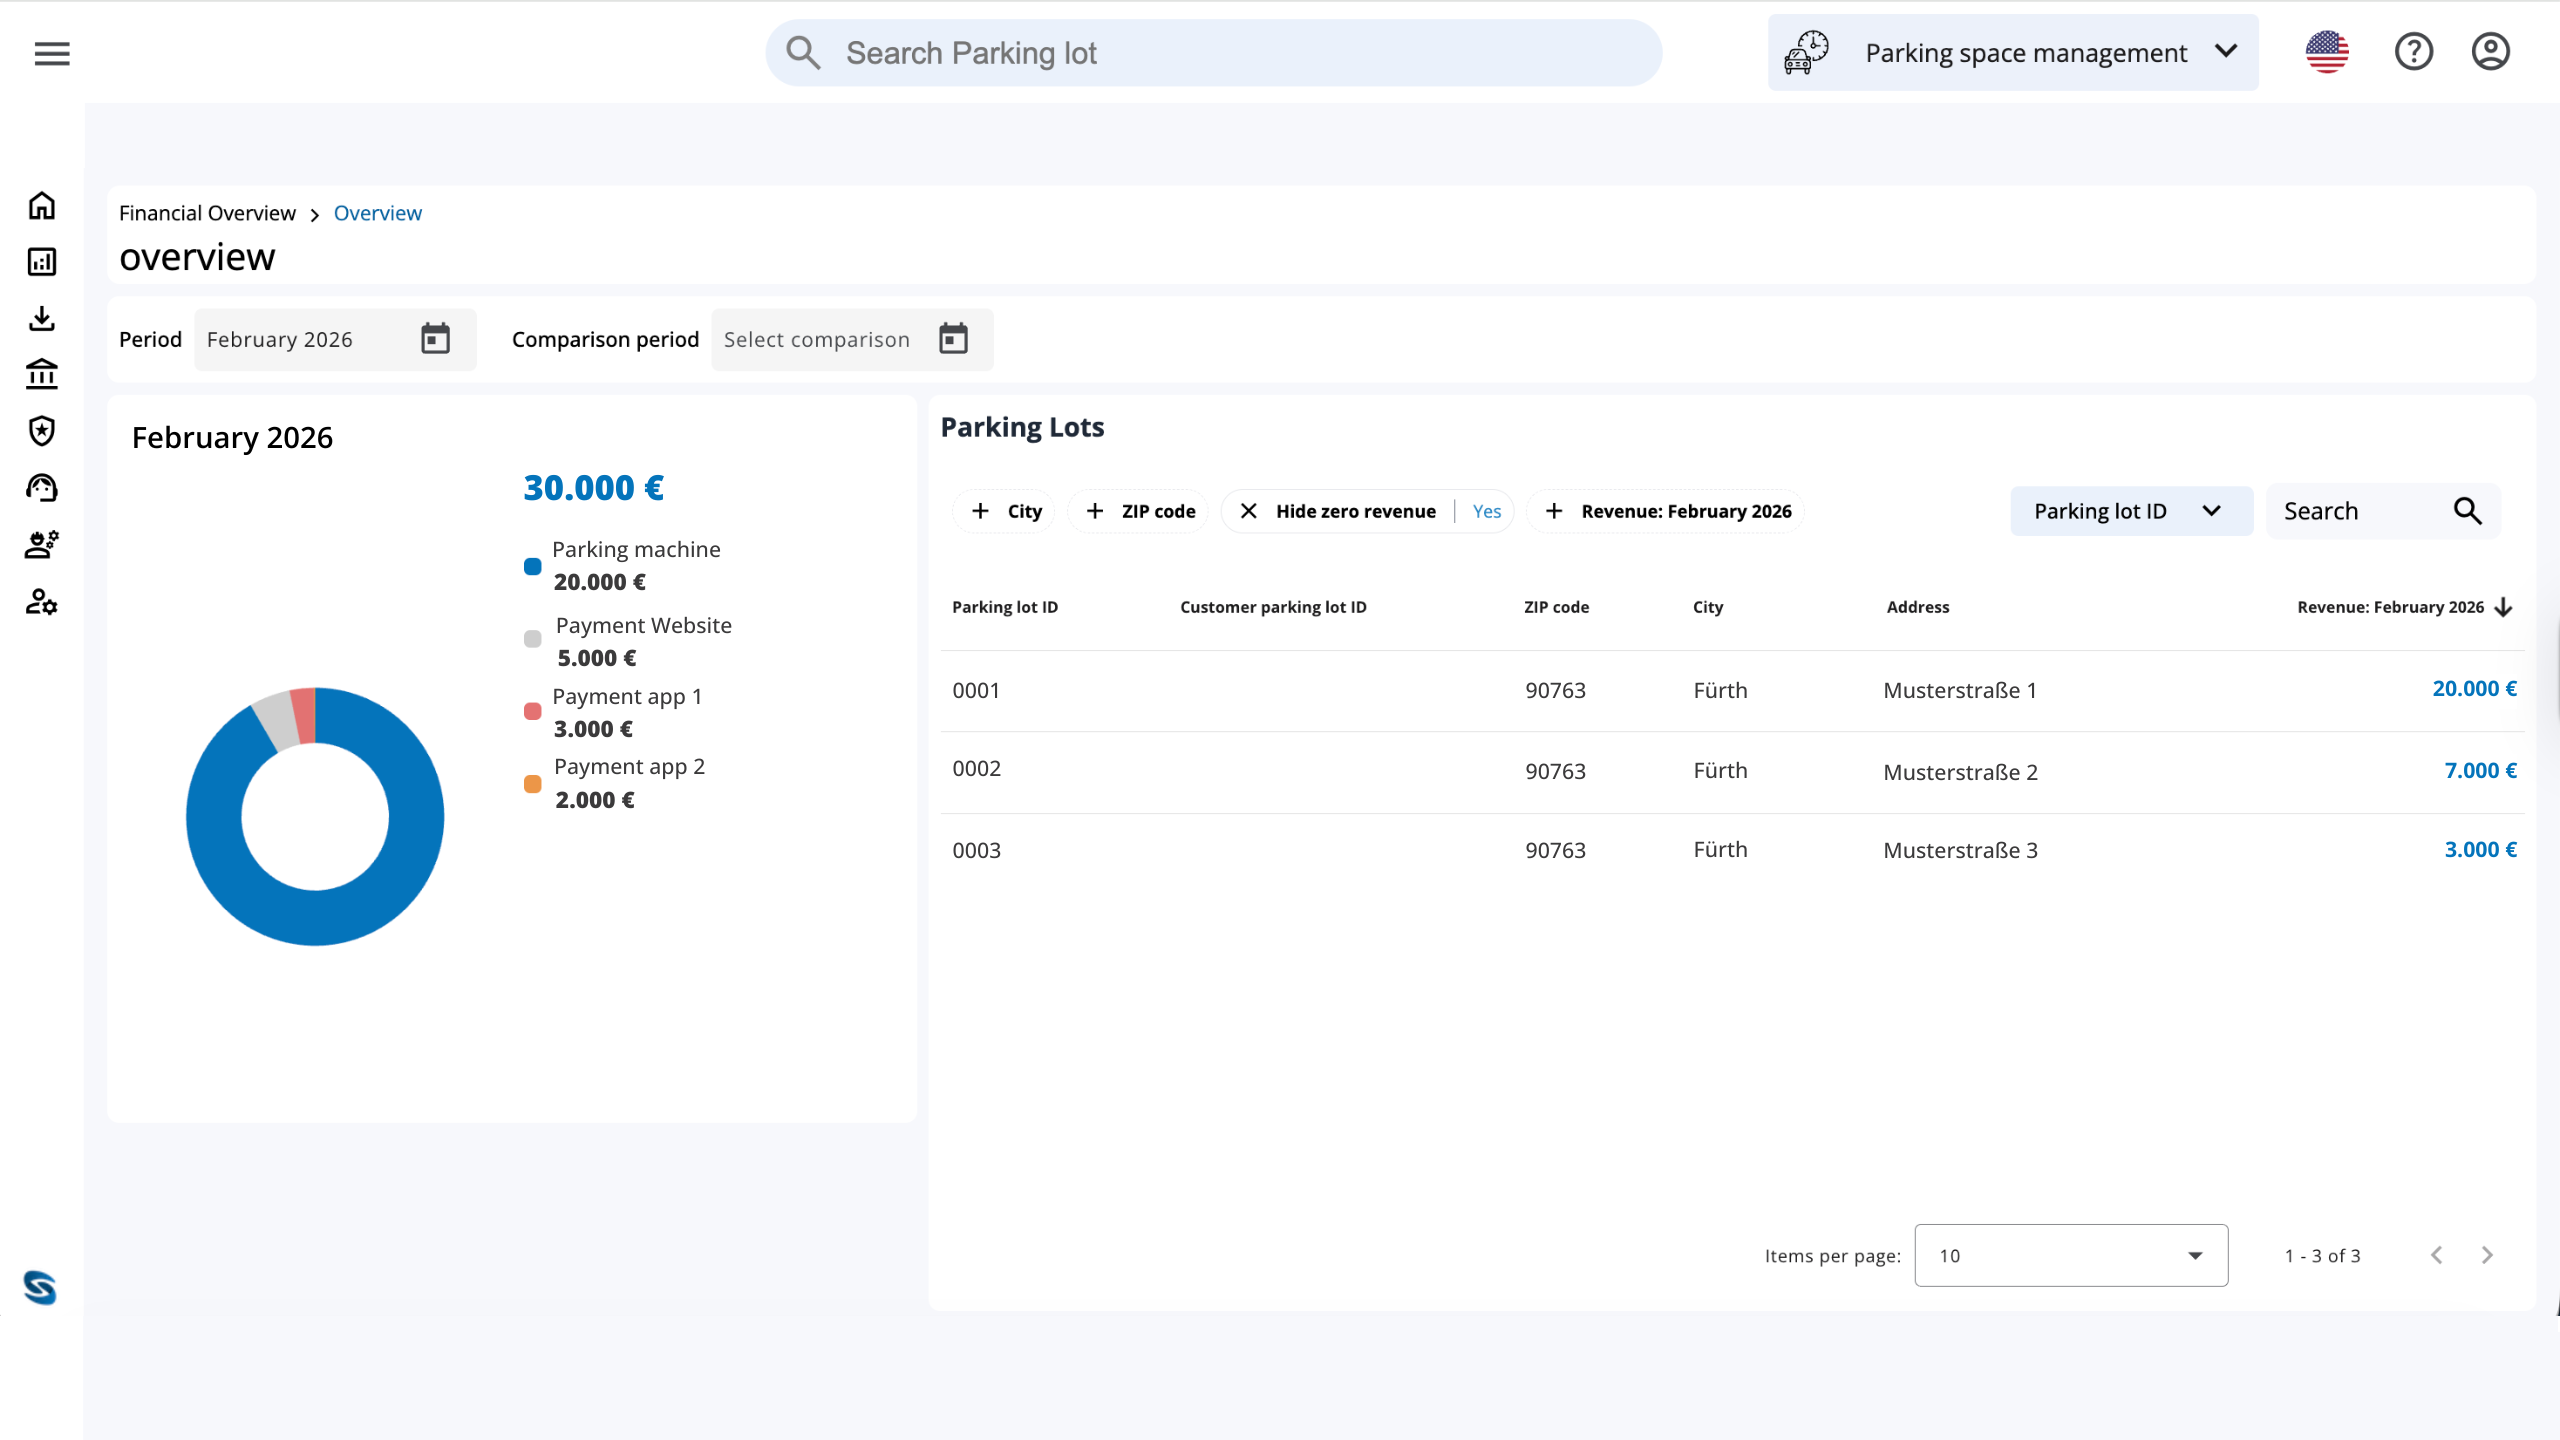Click February 2026 period field
2560x1440 pixels.
[335, 339]
